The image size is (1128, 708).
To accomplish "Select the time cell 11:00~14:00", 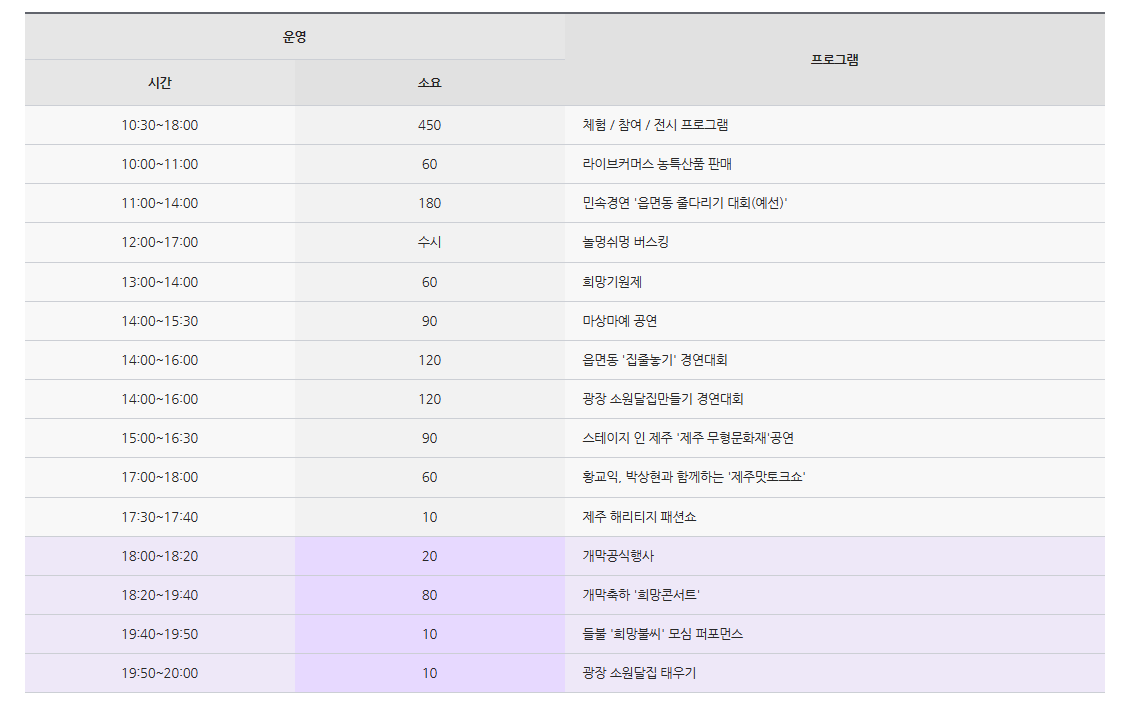I will (x=160, y=203).
